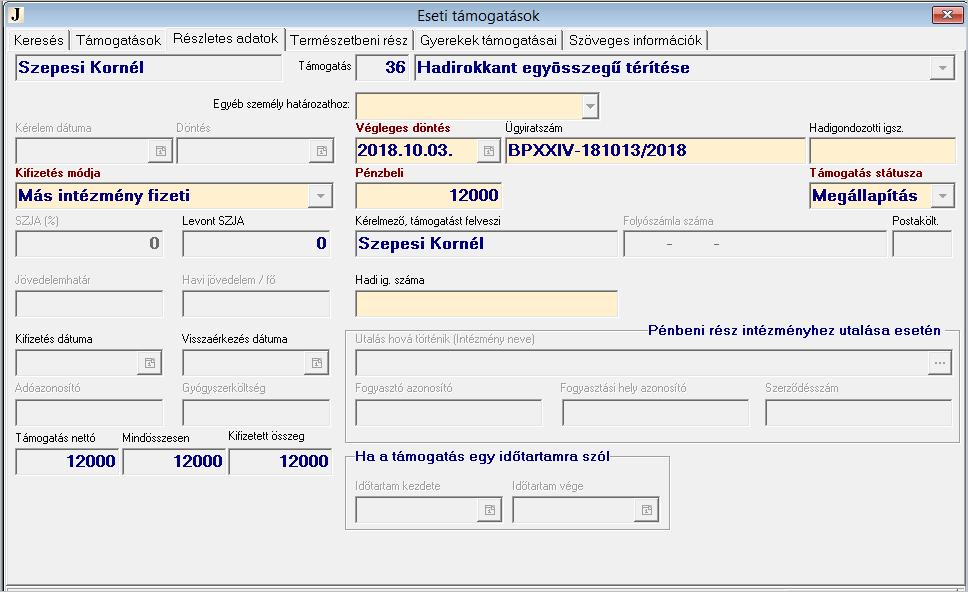Click the Levont SZJA field
Viewport: 968px width, 592px height.
(256, 244)
